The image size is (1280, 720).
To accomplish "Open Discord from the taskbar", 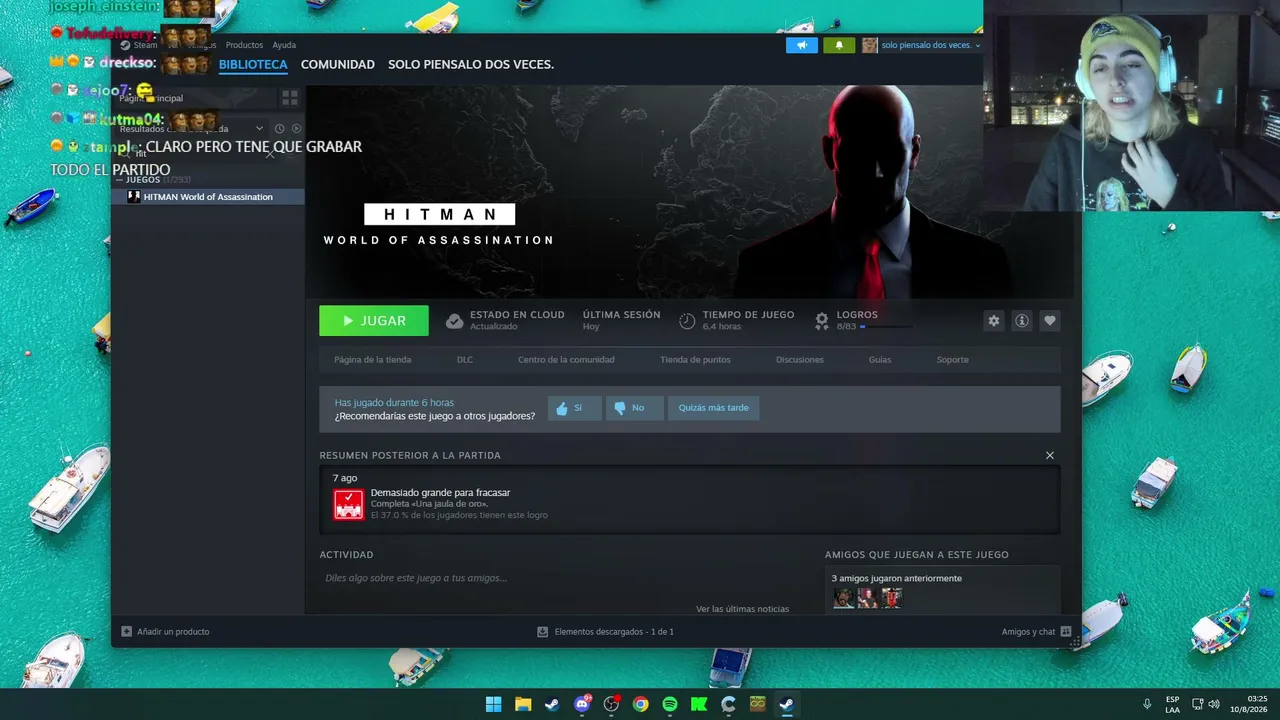I will tap(582, 704).
